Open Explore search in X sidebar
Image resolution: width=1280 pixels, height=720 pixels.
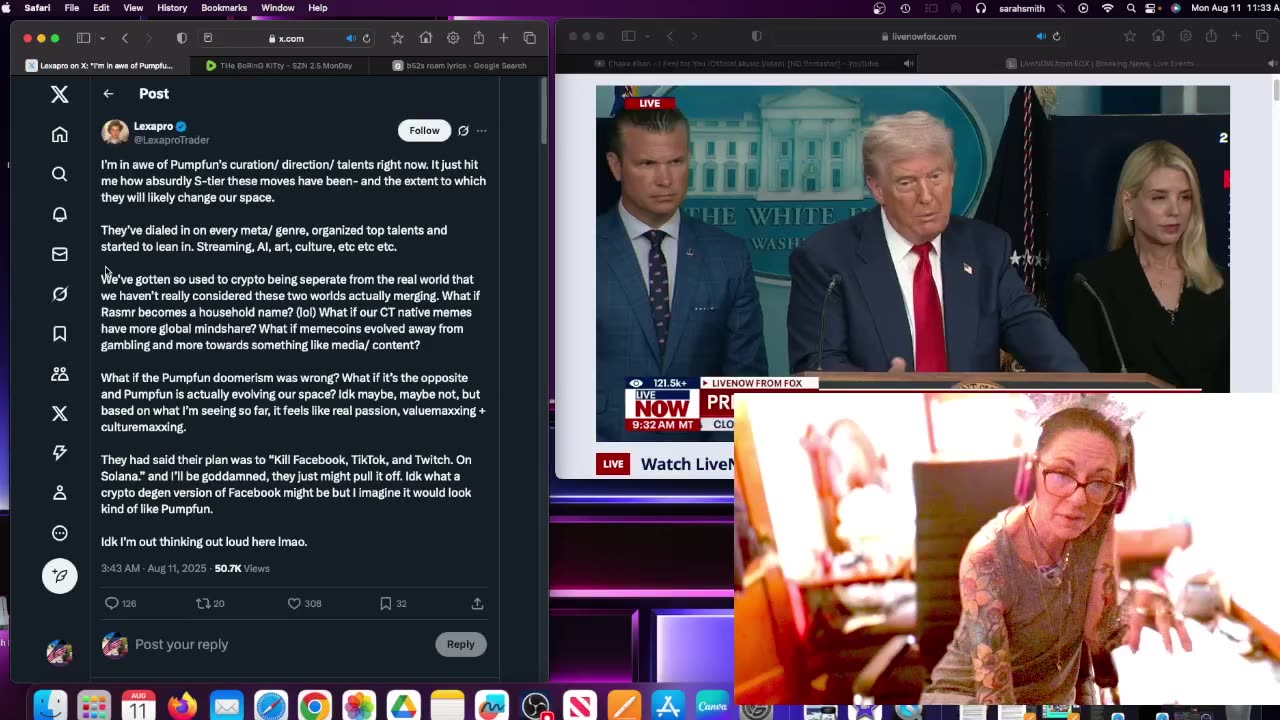coord(60,174)
